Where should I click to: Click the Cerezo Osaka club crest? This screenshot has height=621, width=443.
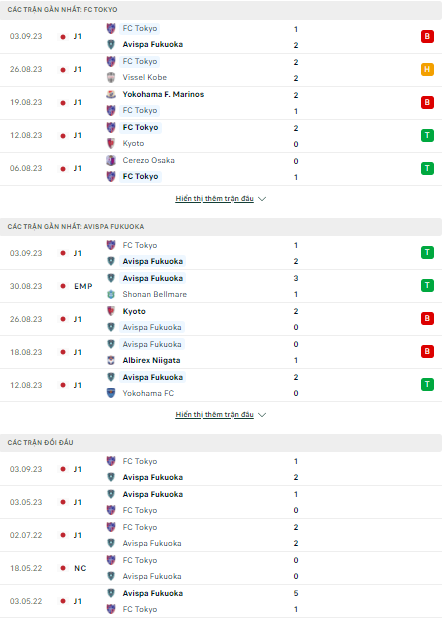(111, 160)
